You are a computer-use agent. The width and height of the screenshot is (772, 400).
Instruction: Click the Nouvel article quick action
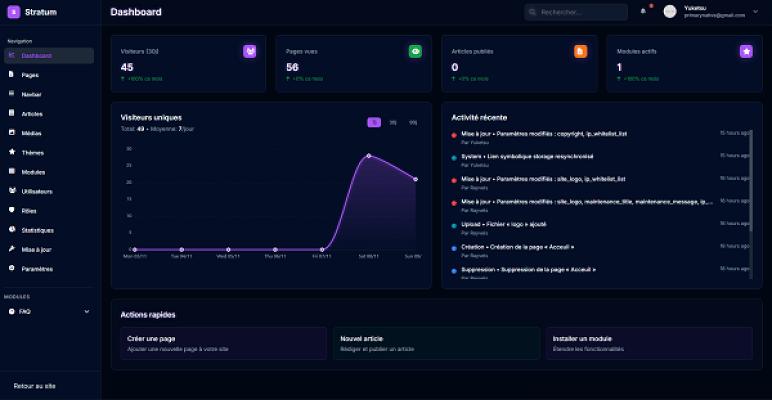436,343
